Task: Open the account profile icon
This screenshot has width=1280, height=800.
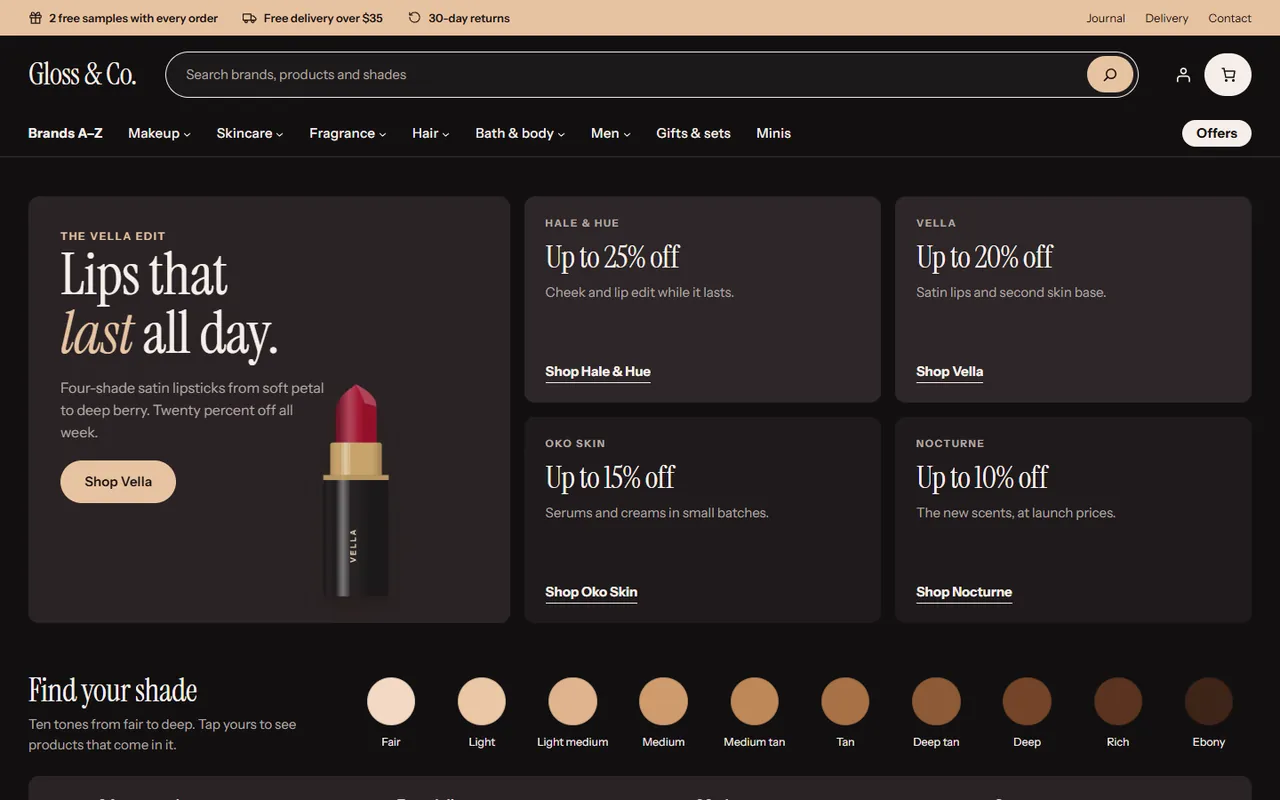Action: coord(1183,74)
